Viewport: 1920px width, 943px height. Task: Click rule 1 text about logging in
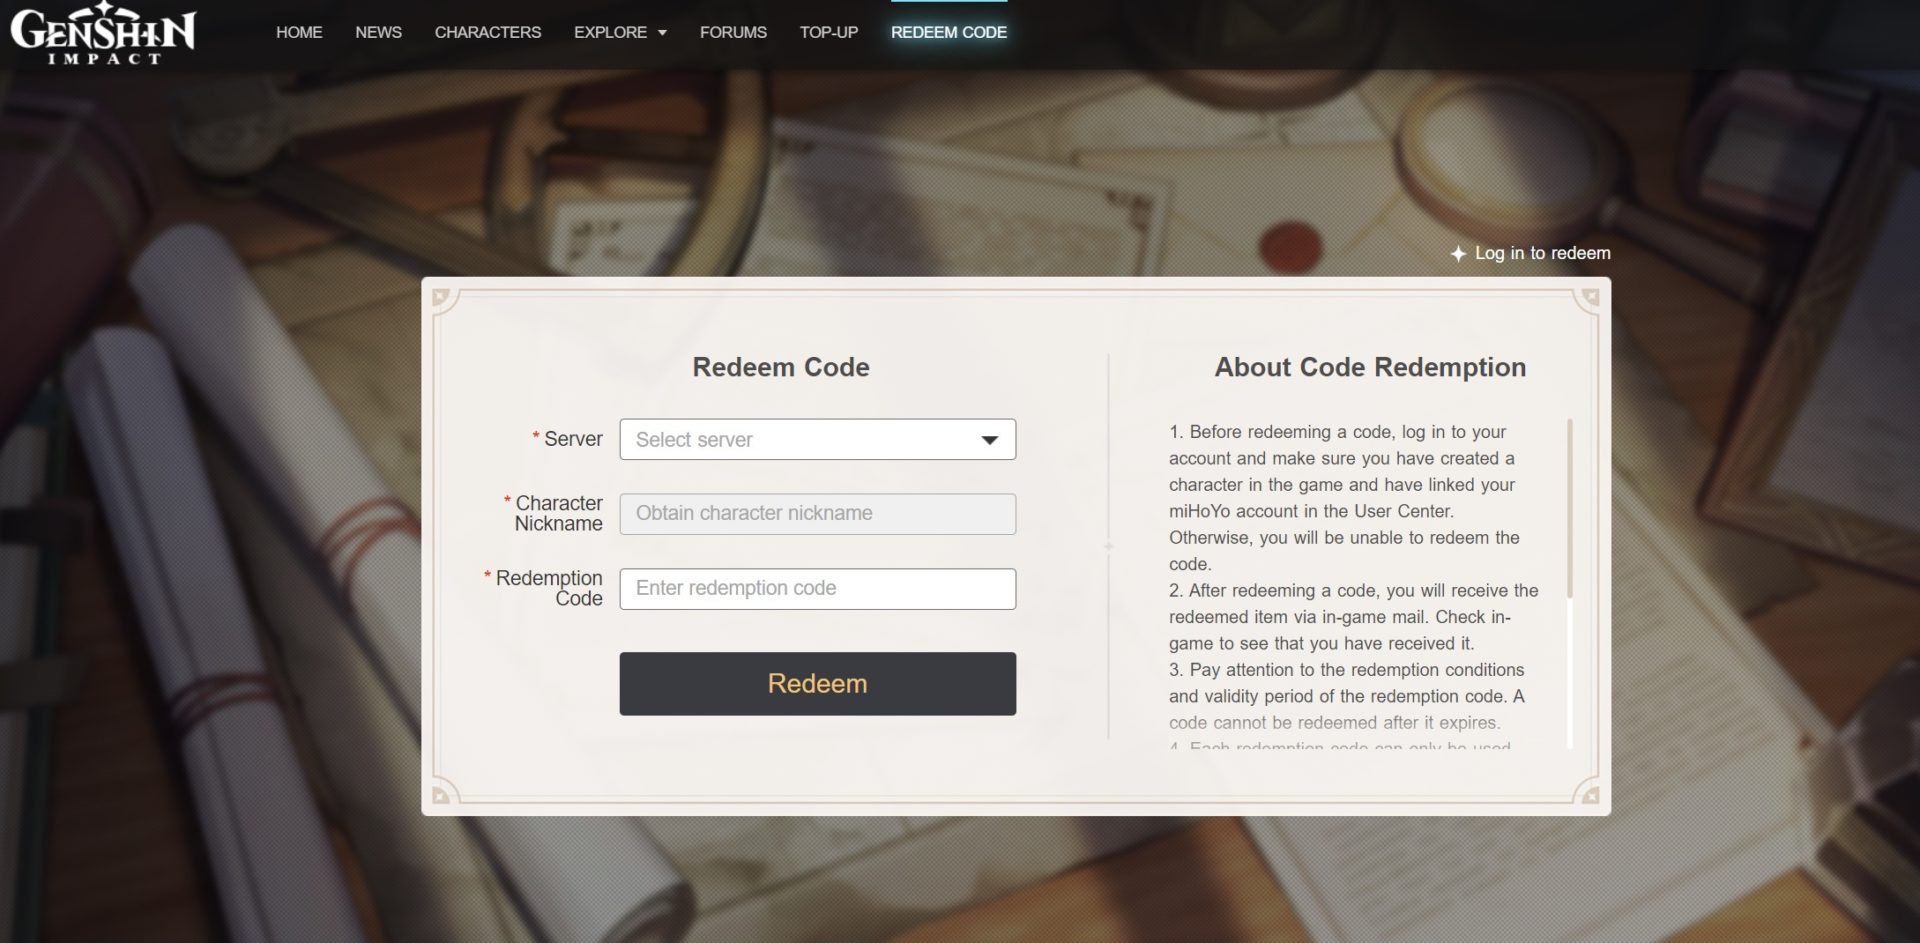(1344, 498)
